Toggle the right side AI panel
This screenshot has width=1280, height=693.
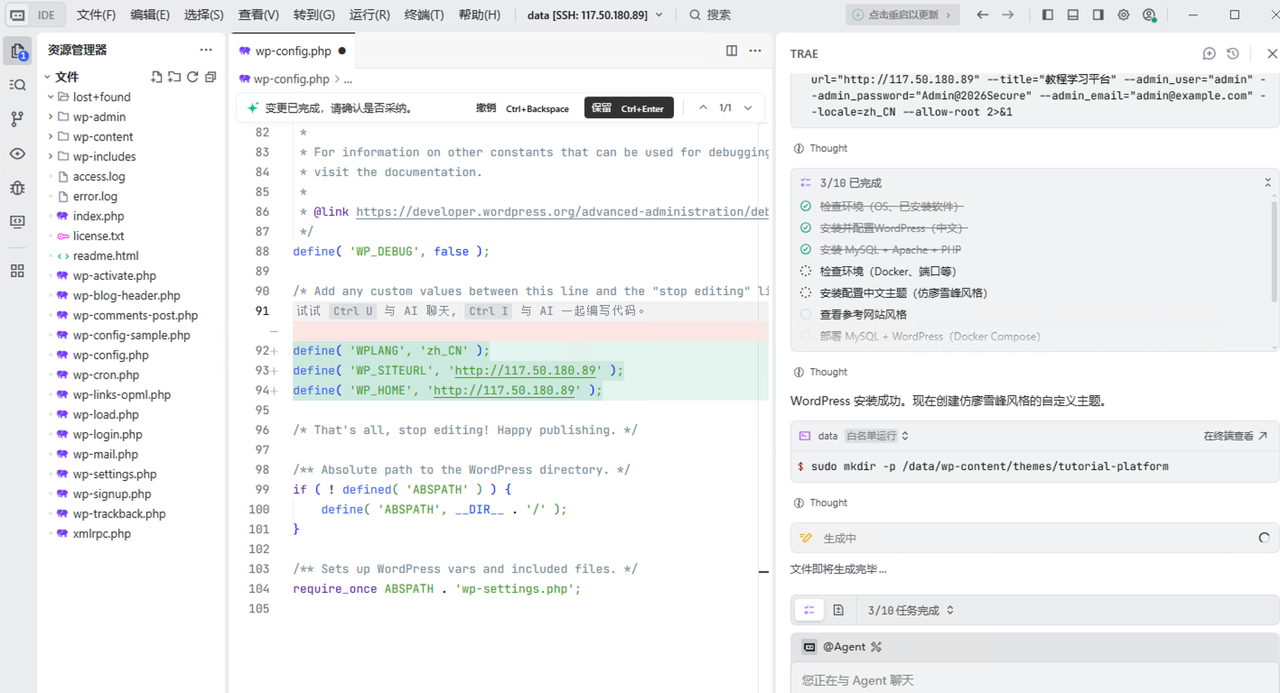(x=1098, y=15)
